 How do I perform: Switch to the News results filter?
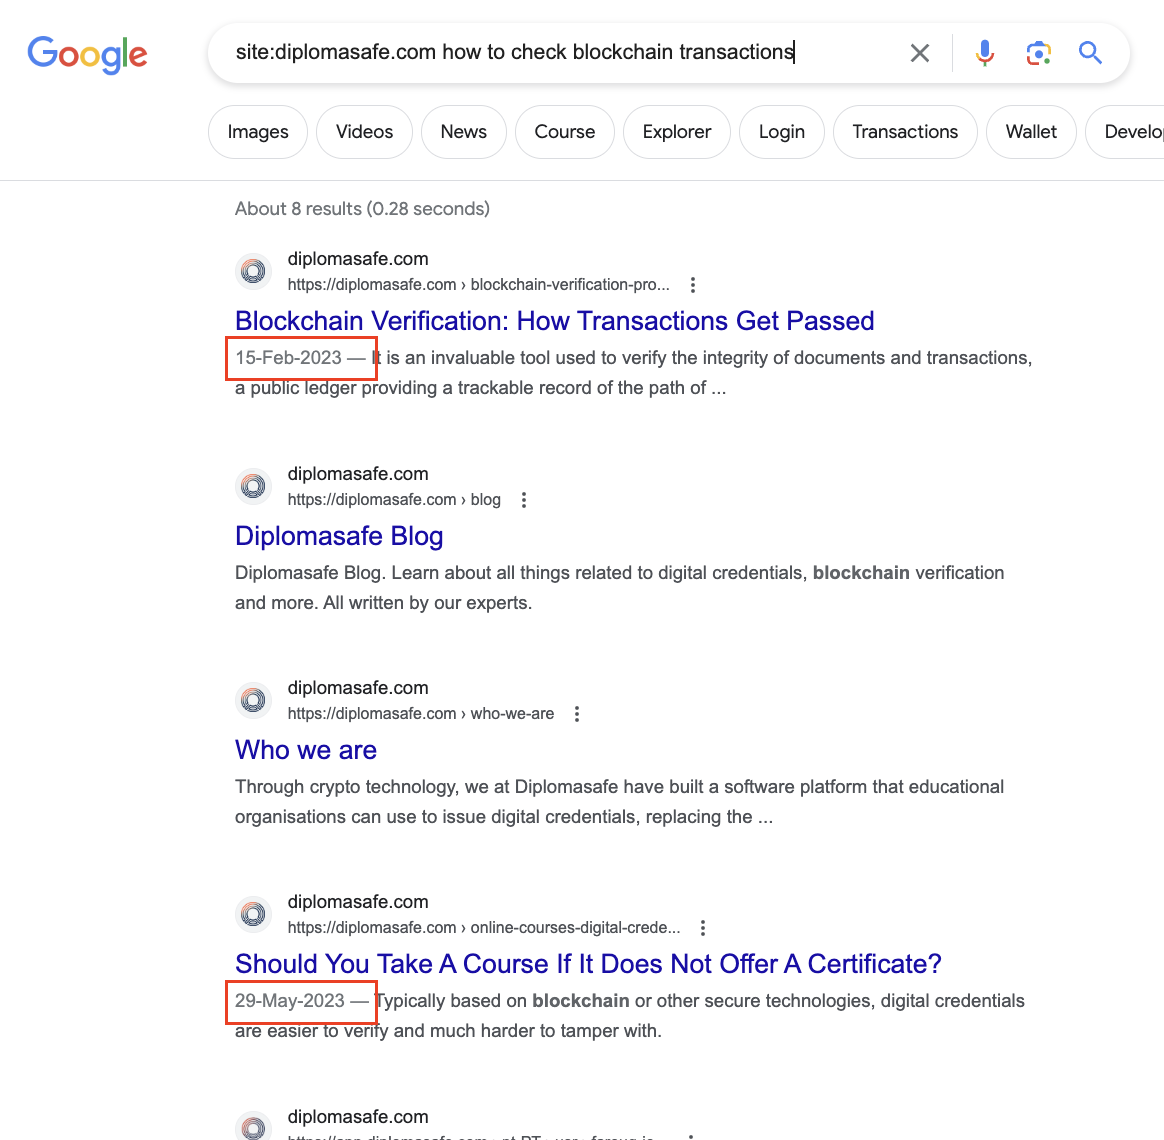tap(463, 131)
